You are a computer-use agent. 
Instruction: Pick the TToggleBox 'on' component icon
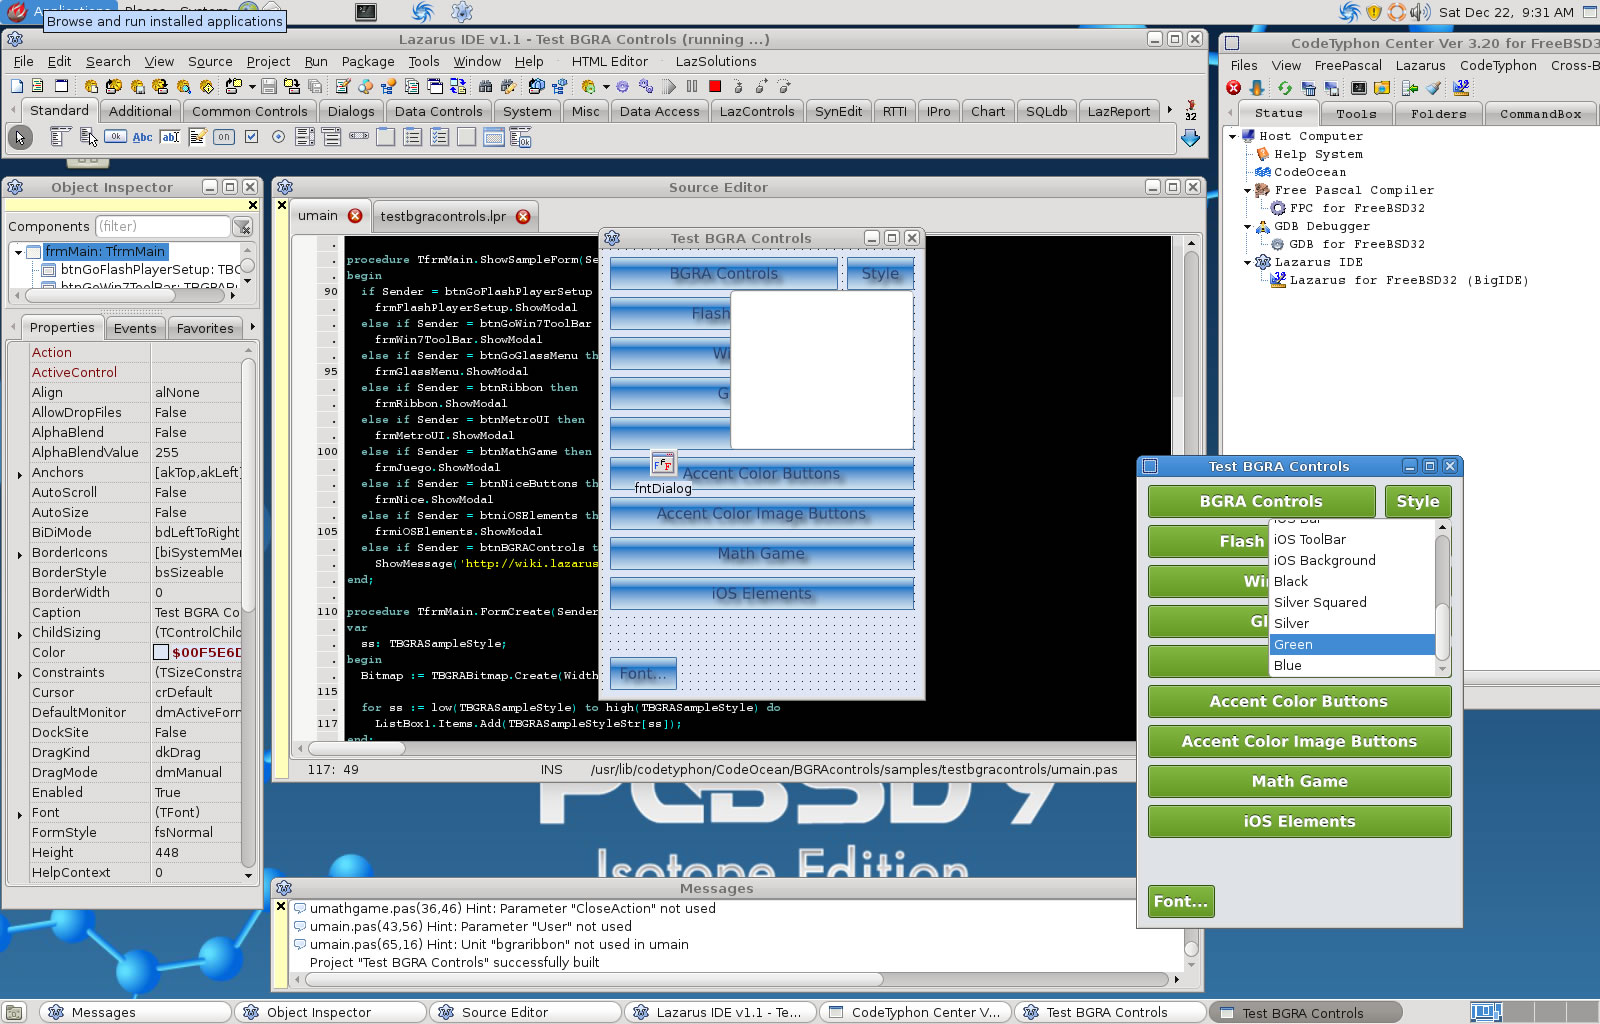coord(223,137)
